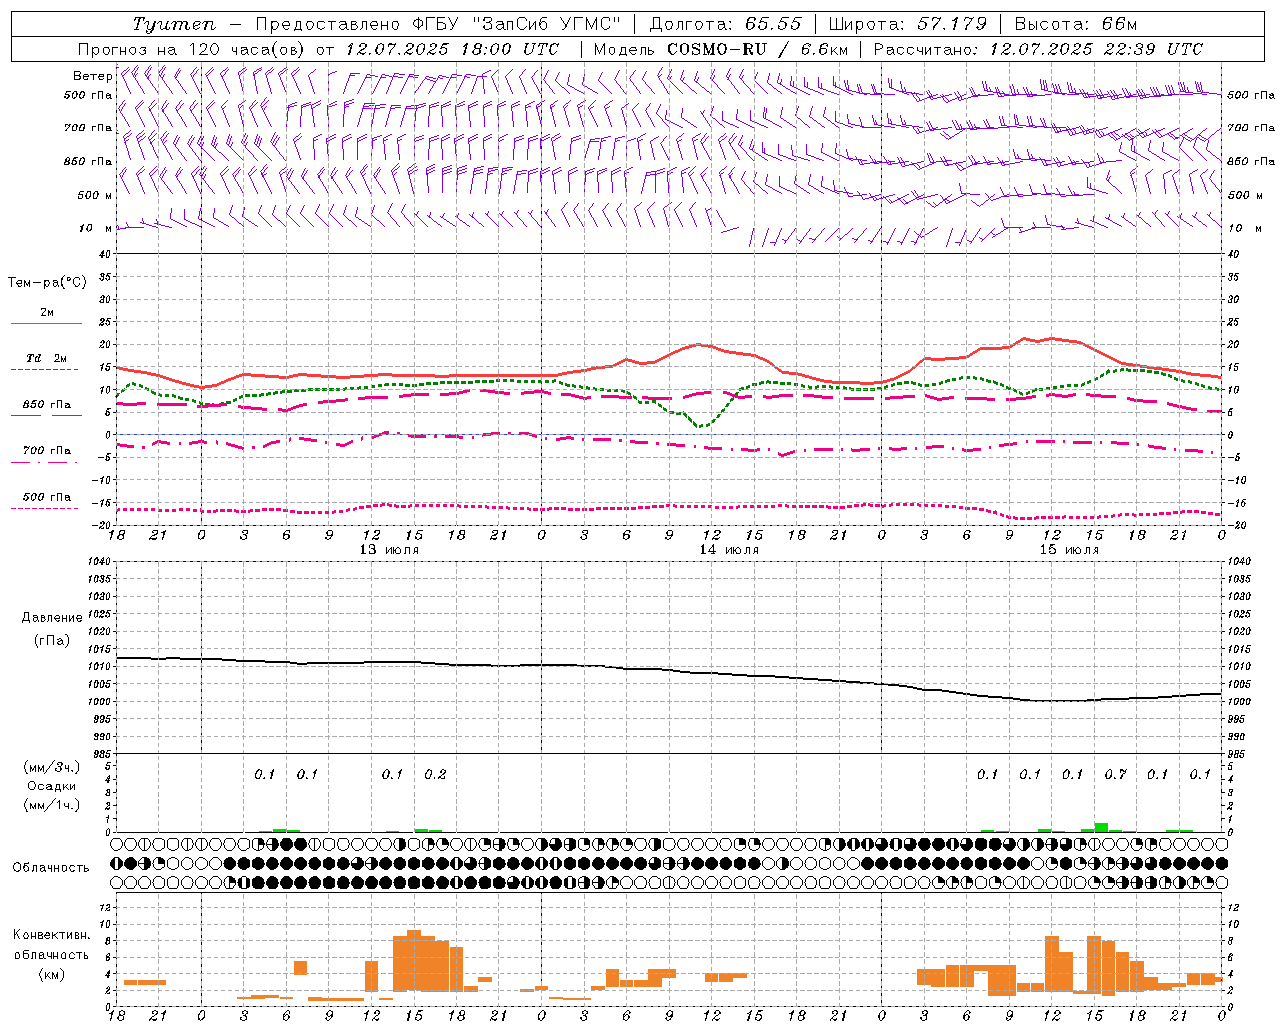Image resolution: width=1280 pixels, height=1024 pixels.
Task: Click the 'Конвективн.' convective cloud label
Action: click(x=51, y=935)
